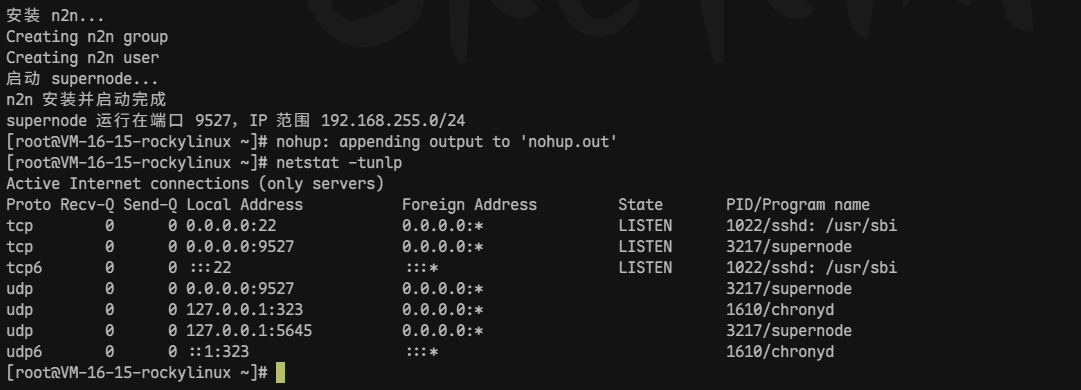Click the '127.0.0.1:5645' local address
1081x390 pixels.
pos(249,331)
